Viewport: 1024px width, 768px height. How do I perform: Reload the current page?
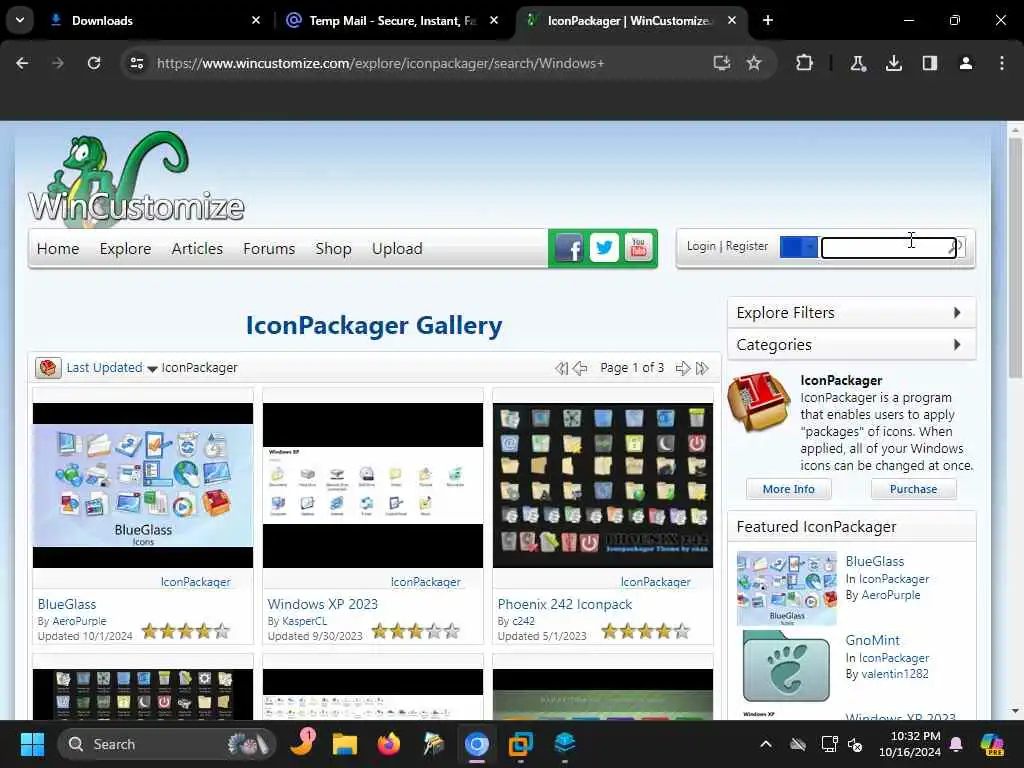click(94, 63)
